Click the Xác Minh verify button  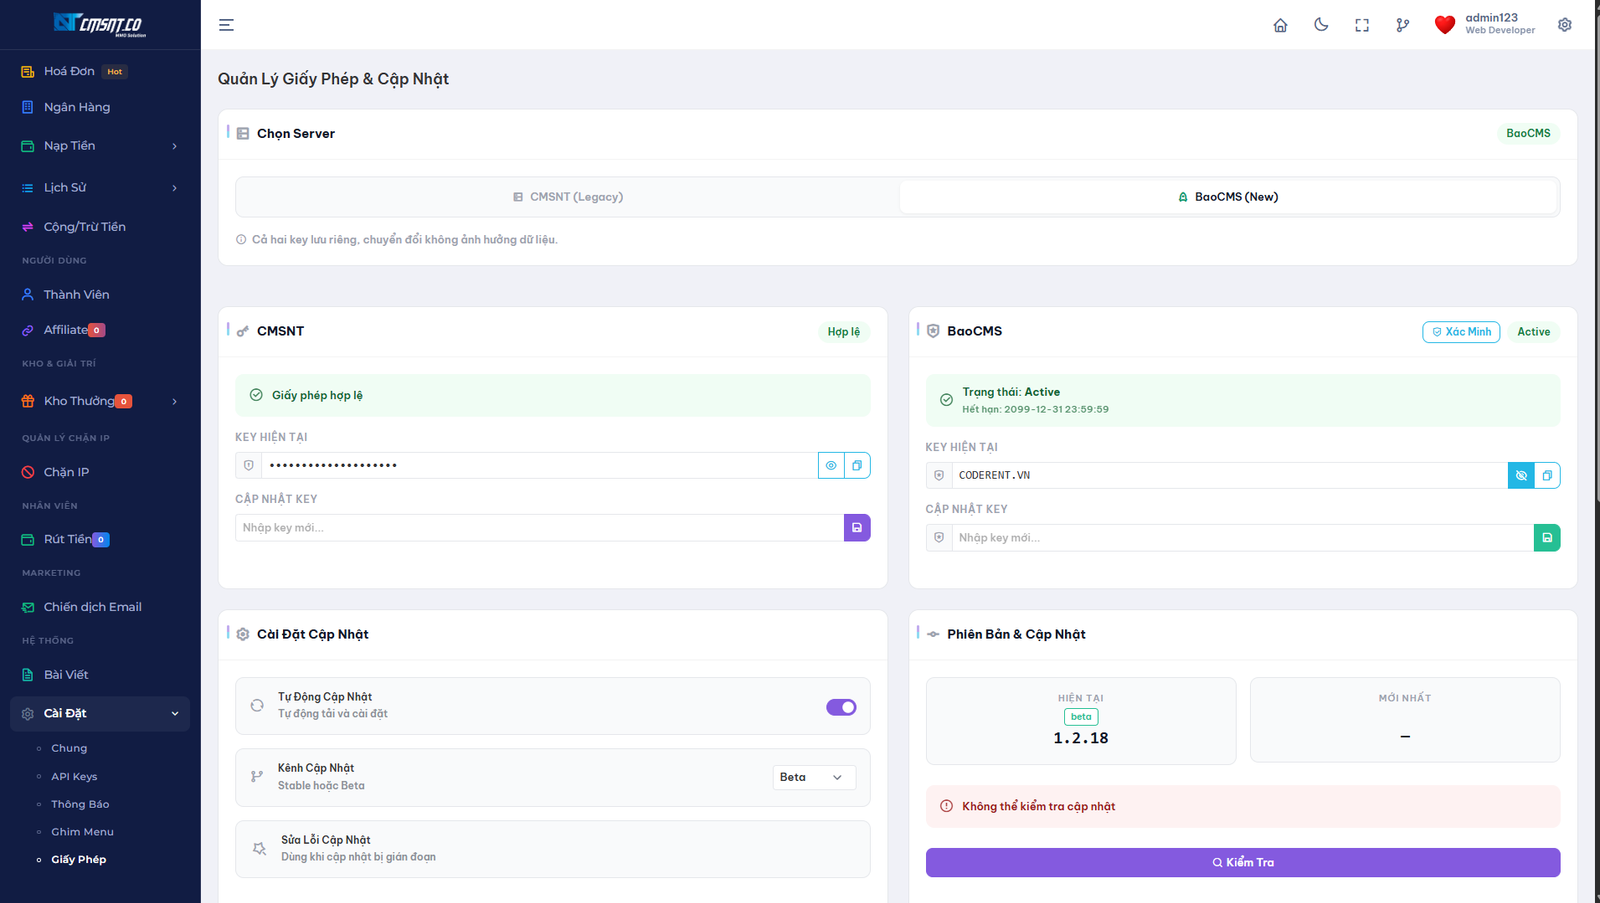1461,332
